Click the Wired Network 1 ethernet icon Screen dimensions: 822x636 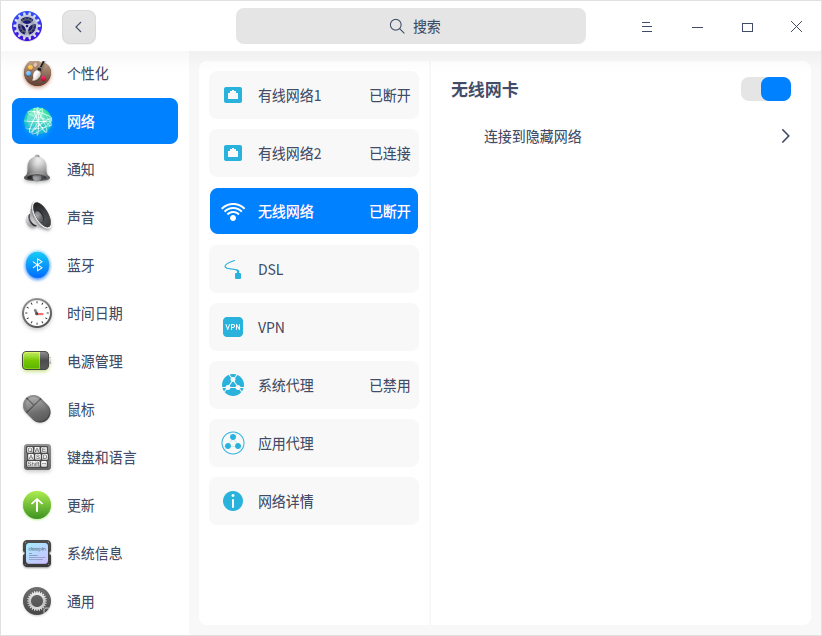click(233, 95)
